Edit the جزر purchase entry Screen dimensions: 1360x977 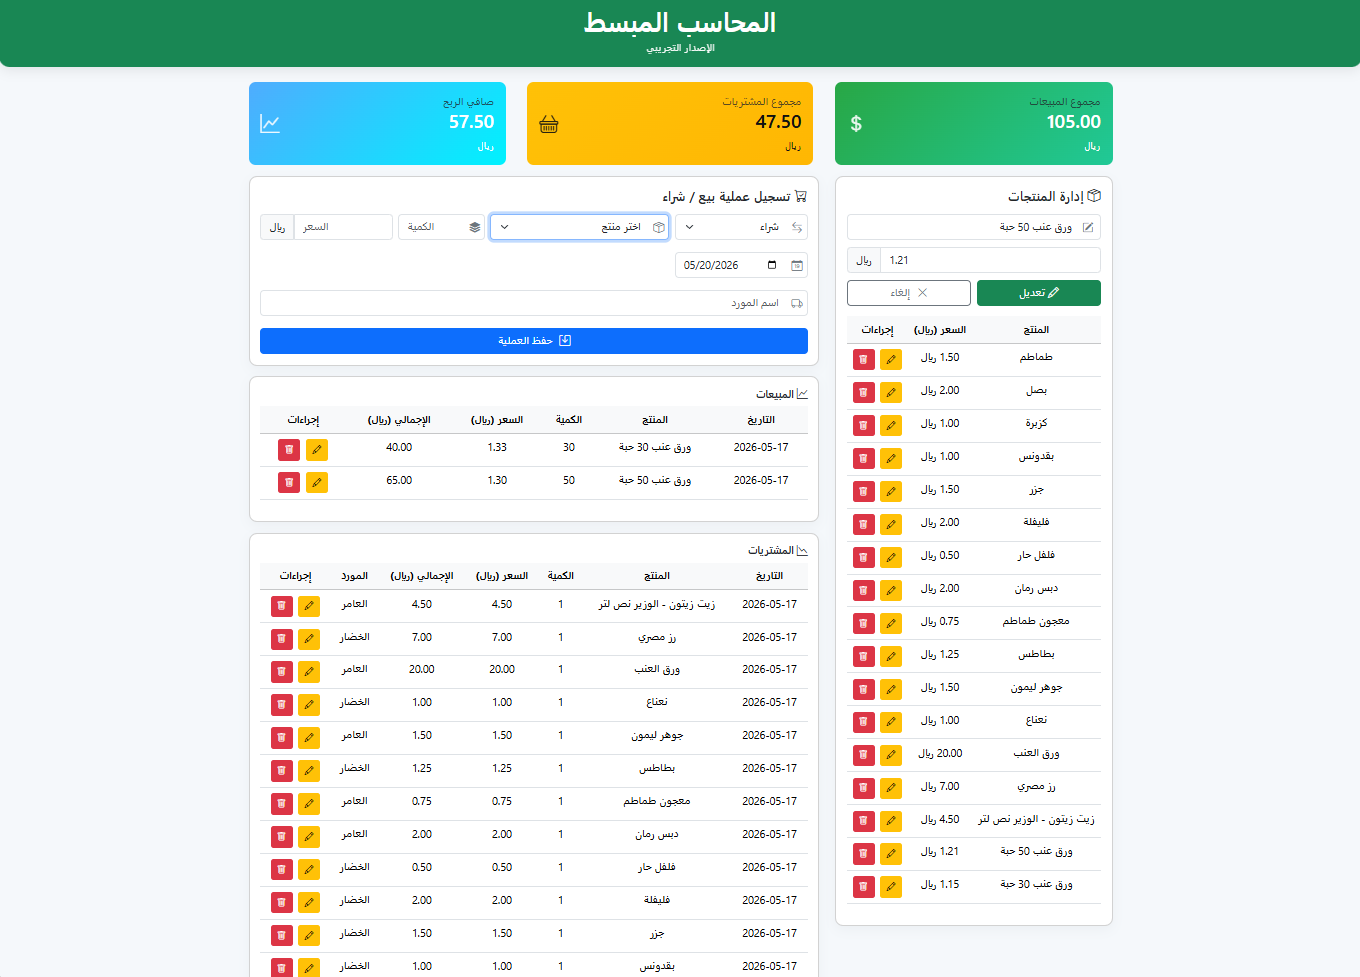click(x=309, y=936)
